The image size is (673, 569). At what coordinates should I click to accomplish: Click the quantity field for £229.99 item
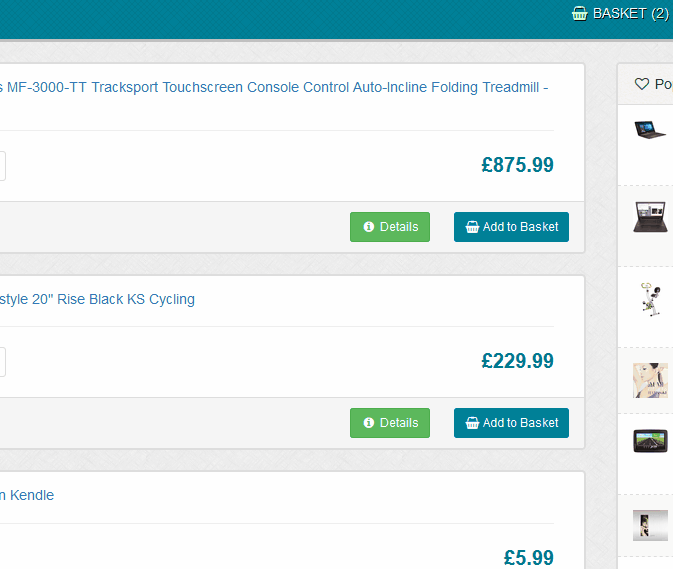[x=2, y=362]
